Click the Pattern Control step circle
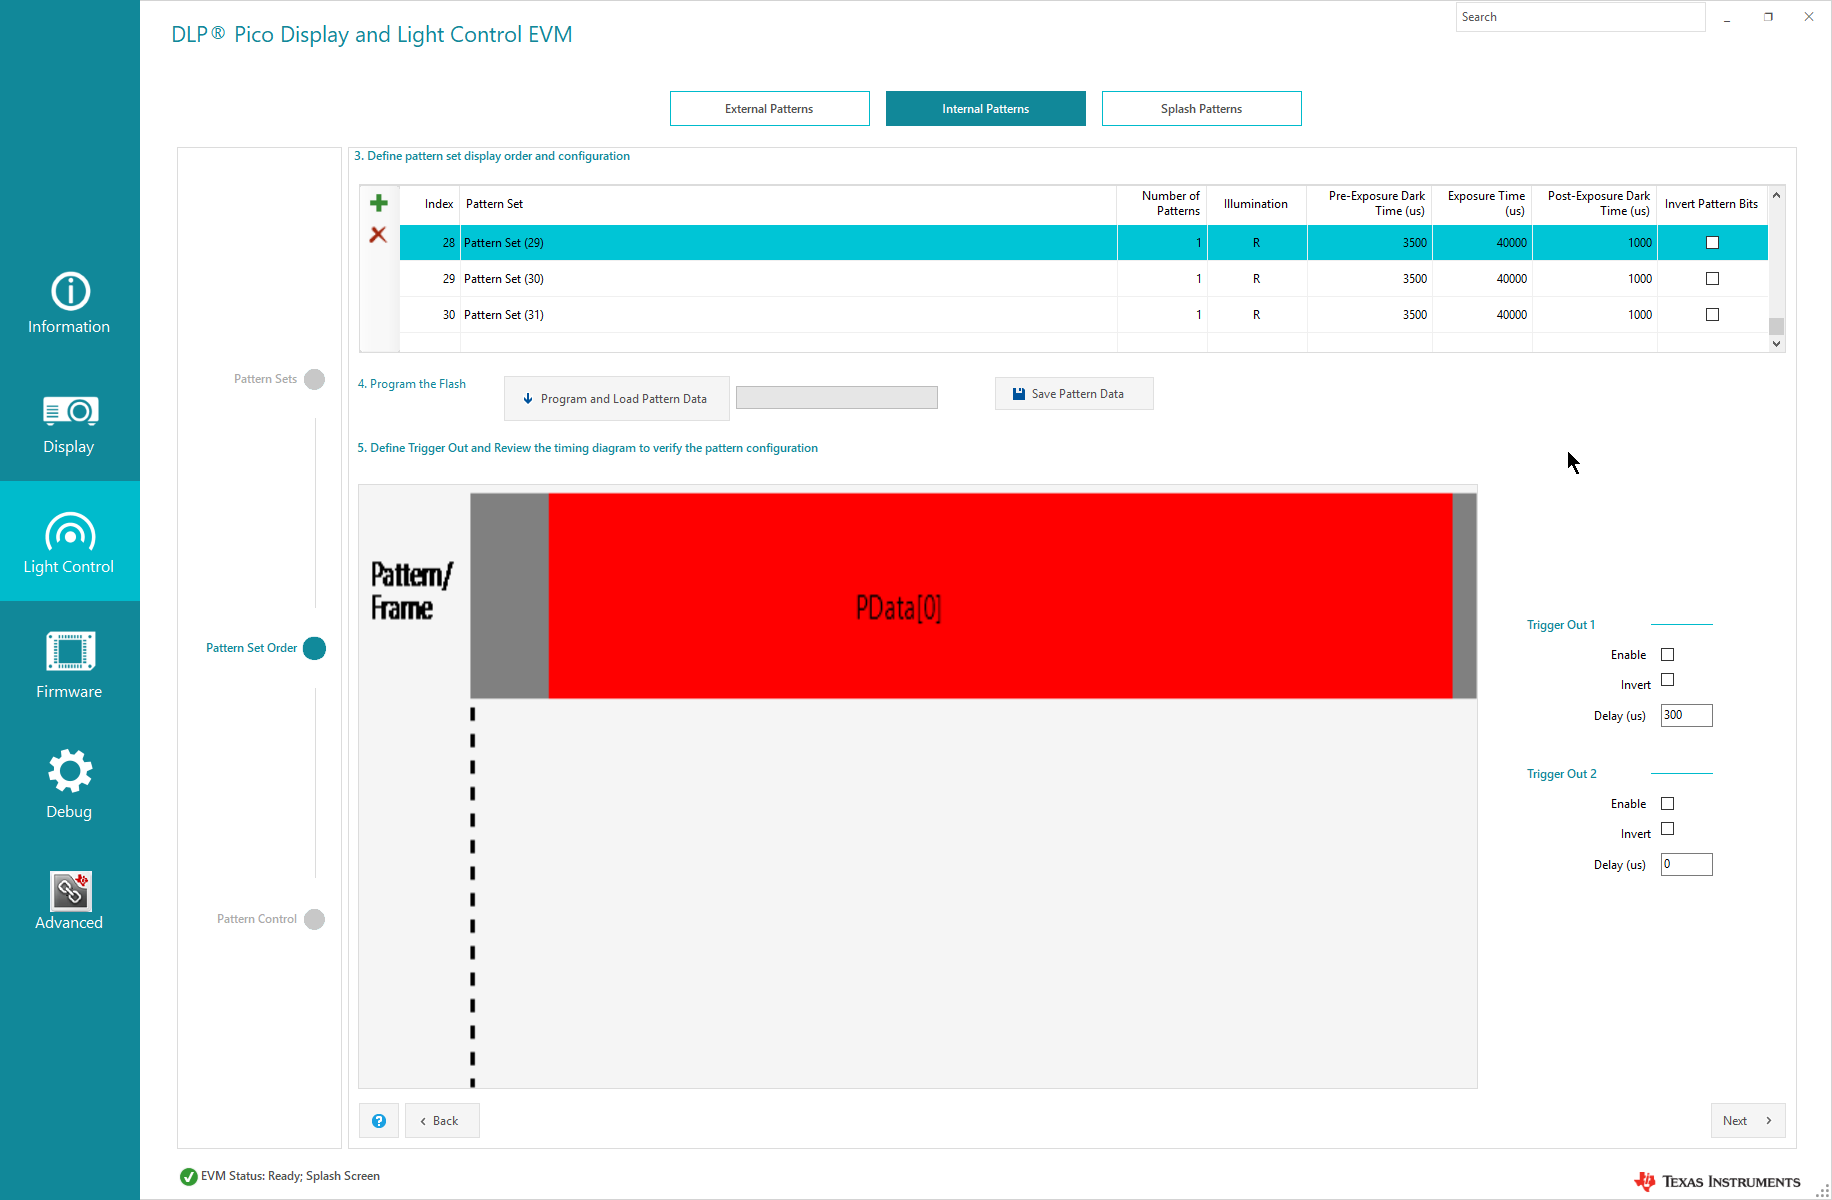Viewport: 1832px width, 1200px height. coord(314,919)
